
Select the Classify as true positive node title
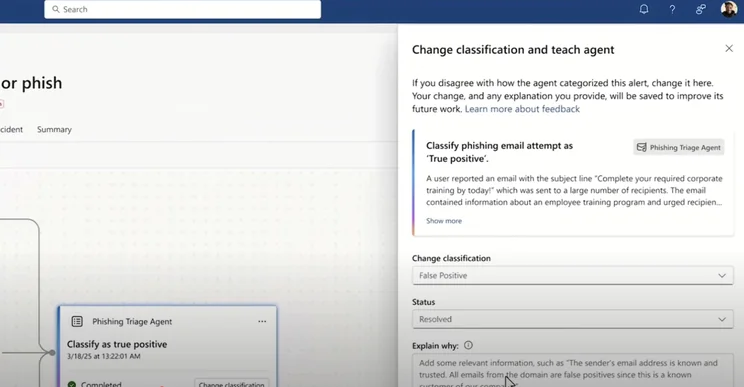pos(117,344)
